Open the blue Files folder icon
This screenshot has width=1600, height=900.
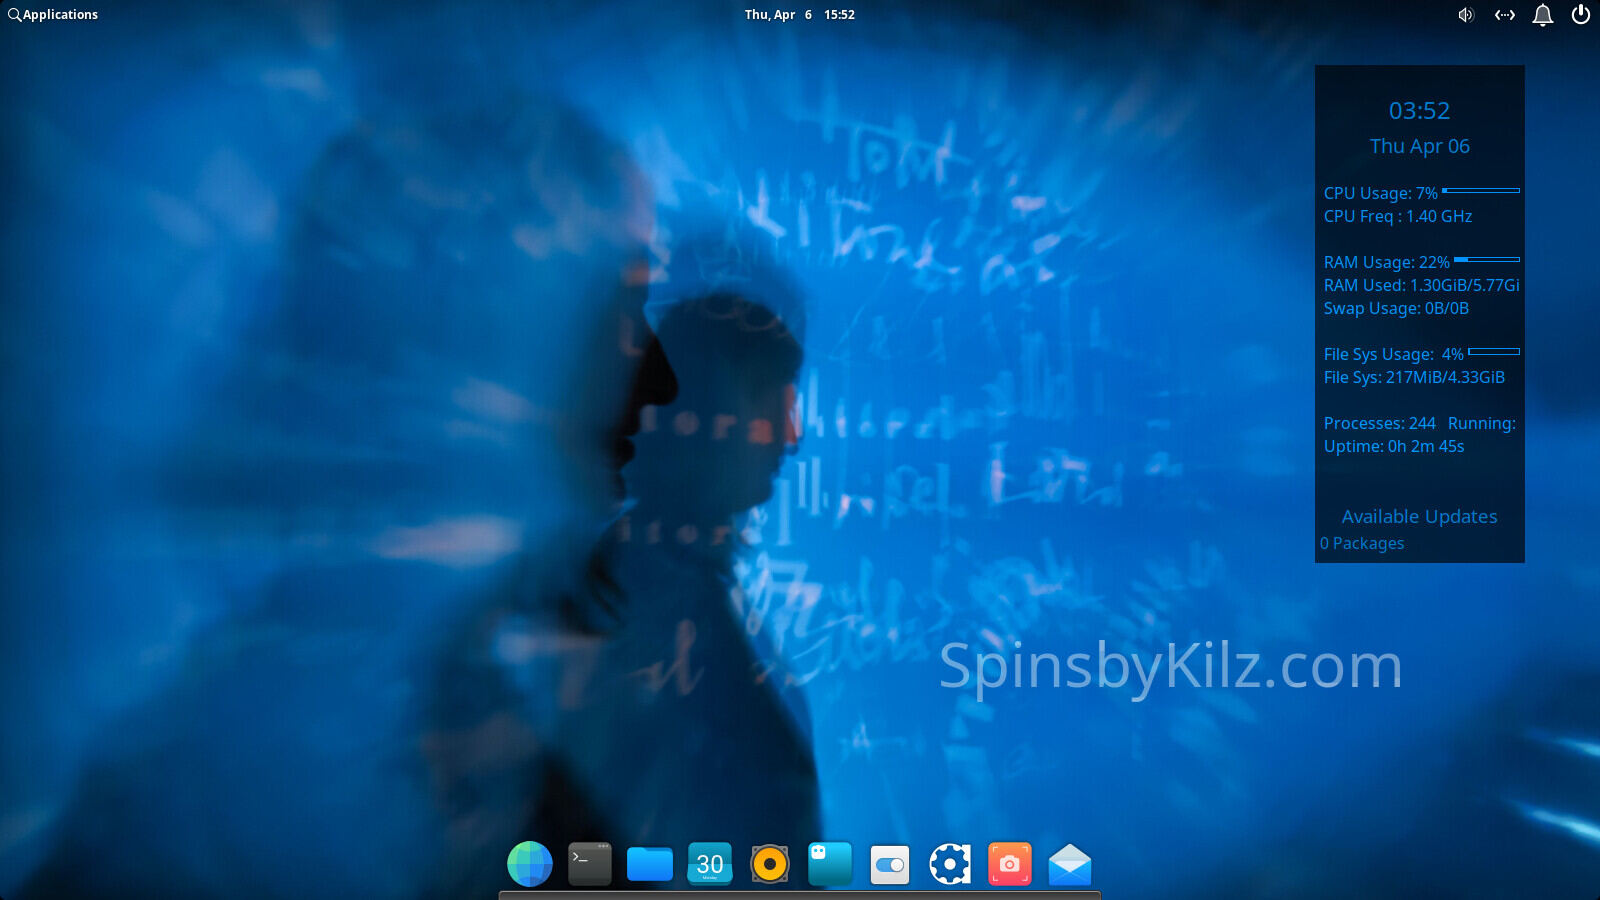tap(650, 864)
